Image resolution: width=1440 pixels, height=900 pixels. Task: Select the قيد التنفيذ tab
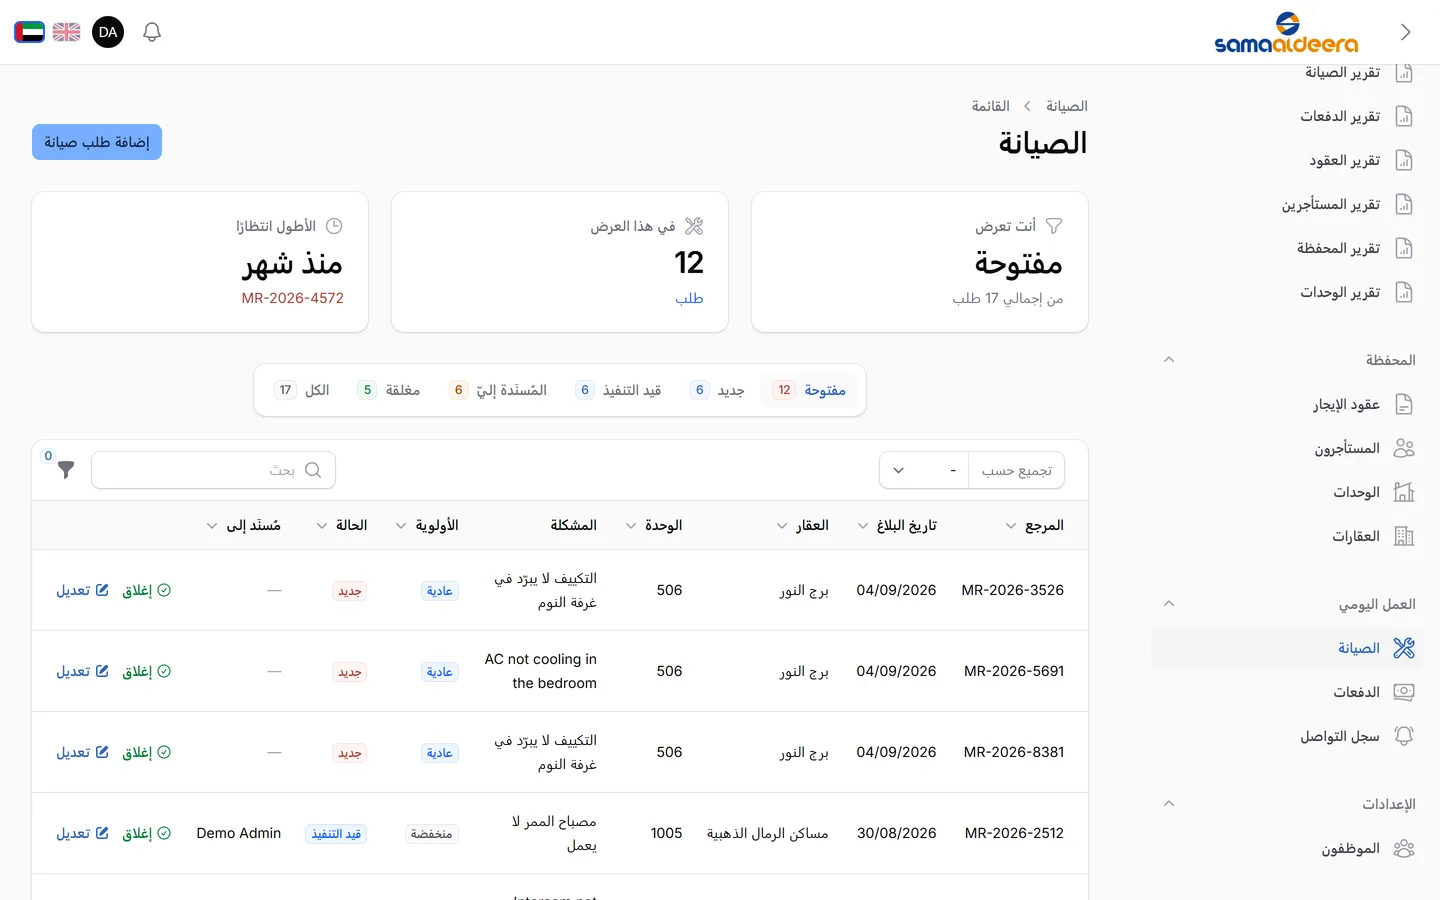tap(618, 390)
